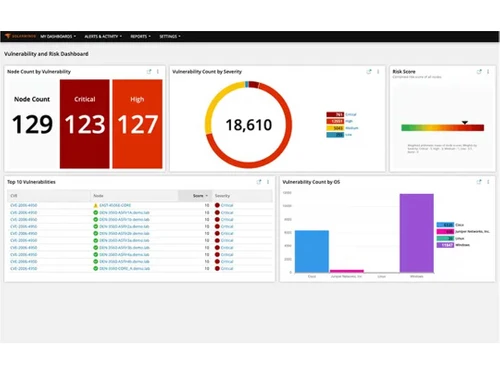Click the Node Count value 129

point(32,124)
